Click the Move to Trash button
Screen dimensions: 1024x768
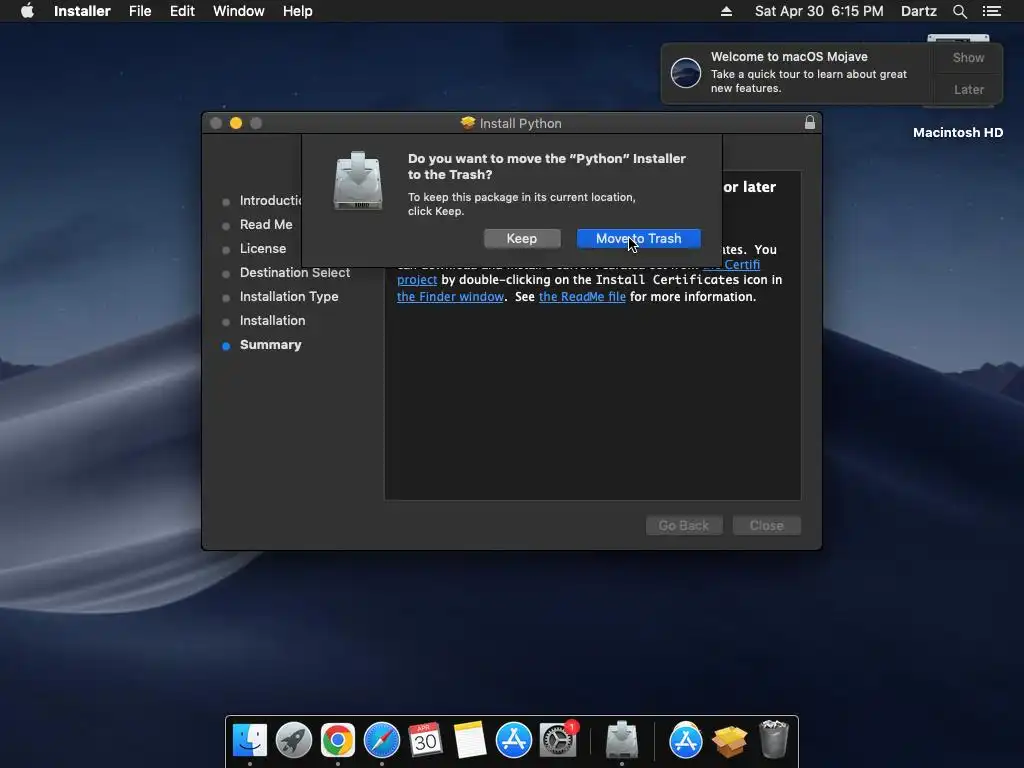click(x=638, y=238)
